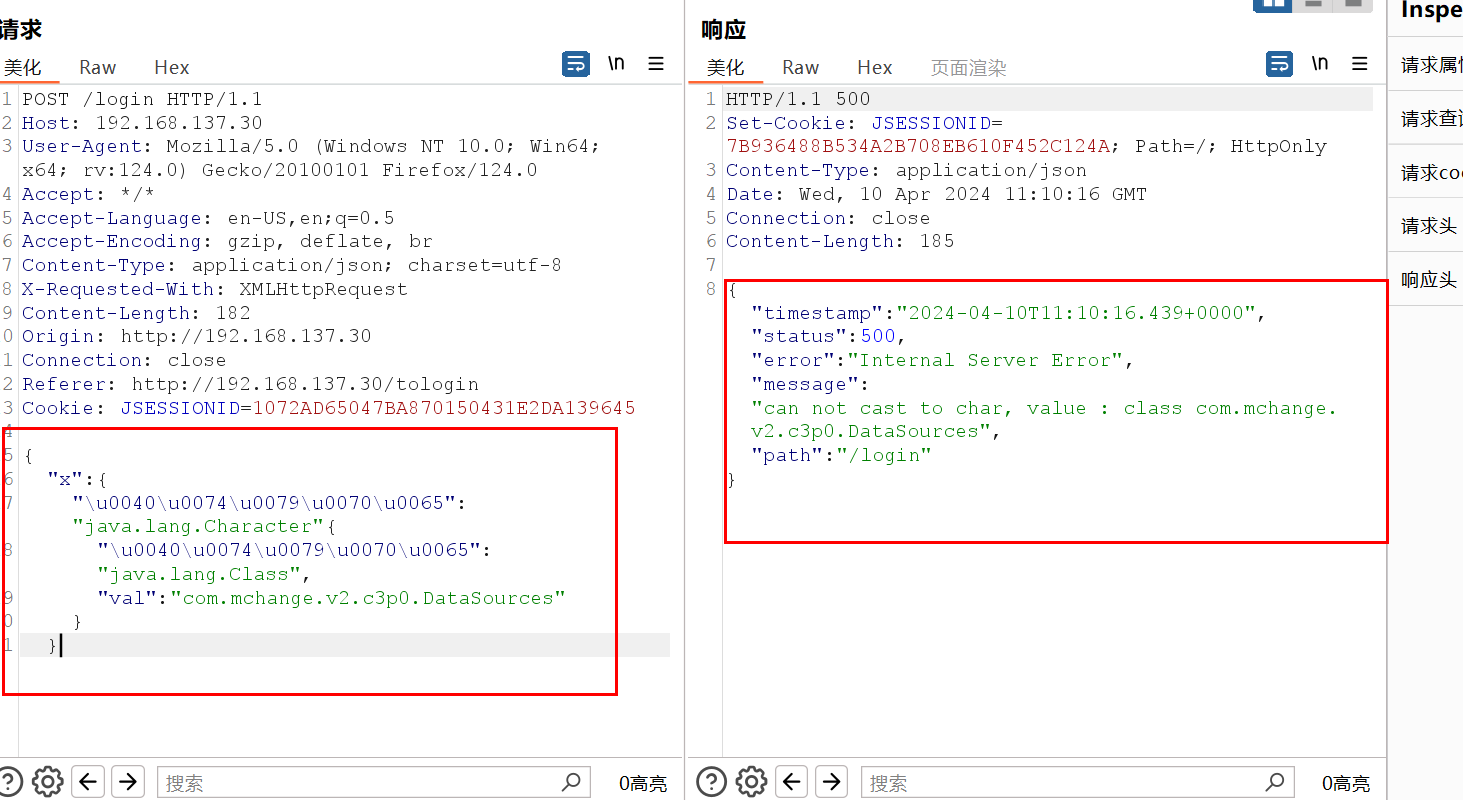This screenshot has height=800, width=1463.
Task: Click response search magnifier icon
Action: pos(1274,782)
